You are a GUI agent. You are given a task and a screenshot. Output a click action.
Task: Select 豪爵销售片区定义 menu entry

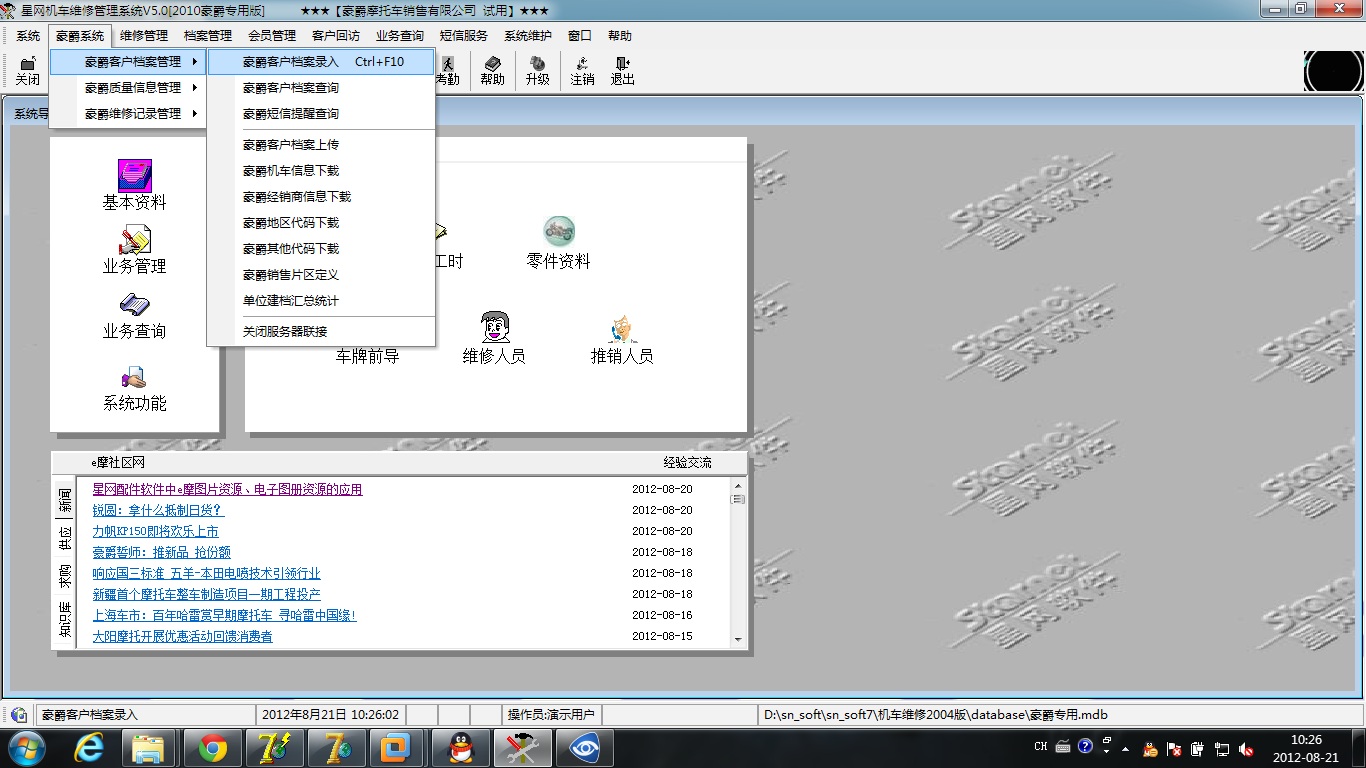321,274
